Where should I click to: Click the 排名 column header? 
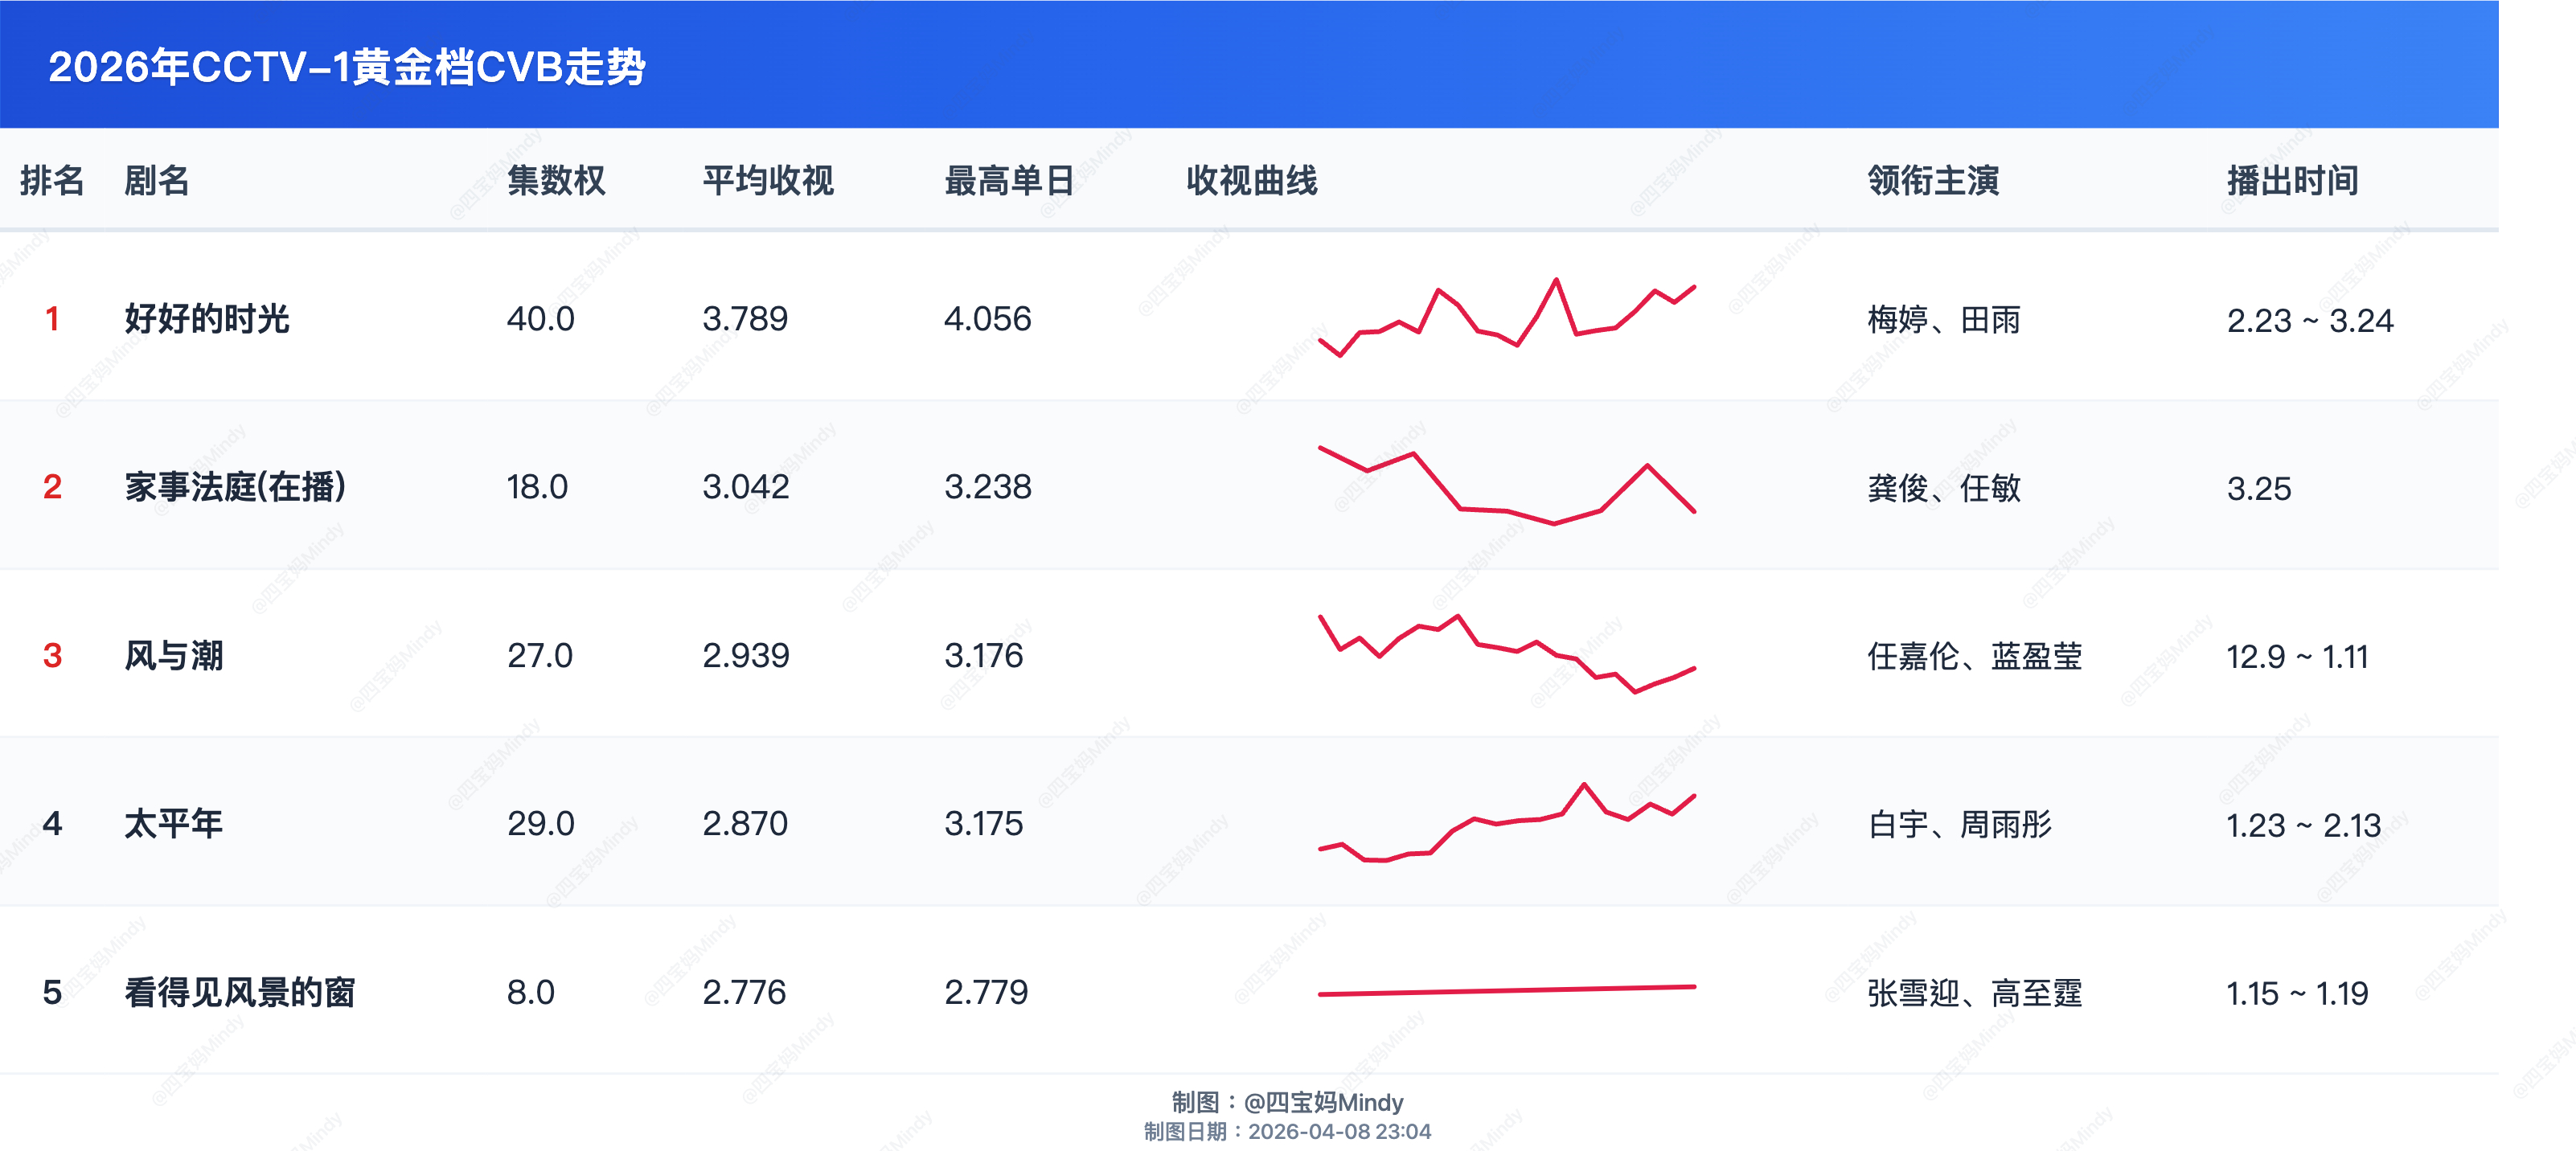coord(52,181)
